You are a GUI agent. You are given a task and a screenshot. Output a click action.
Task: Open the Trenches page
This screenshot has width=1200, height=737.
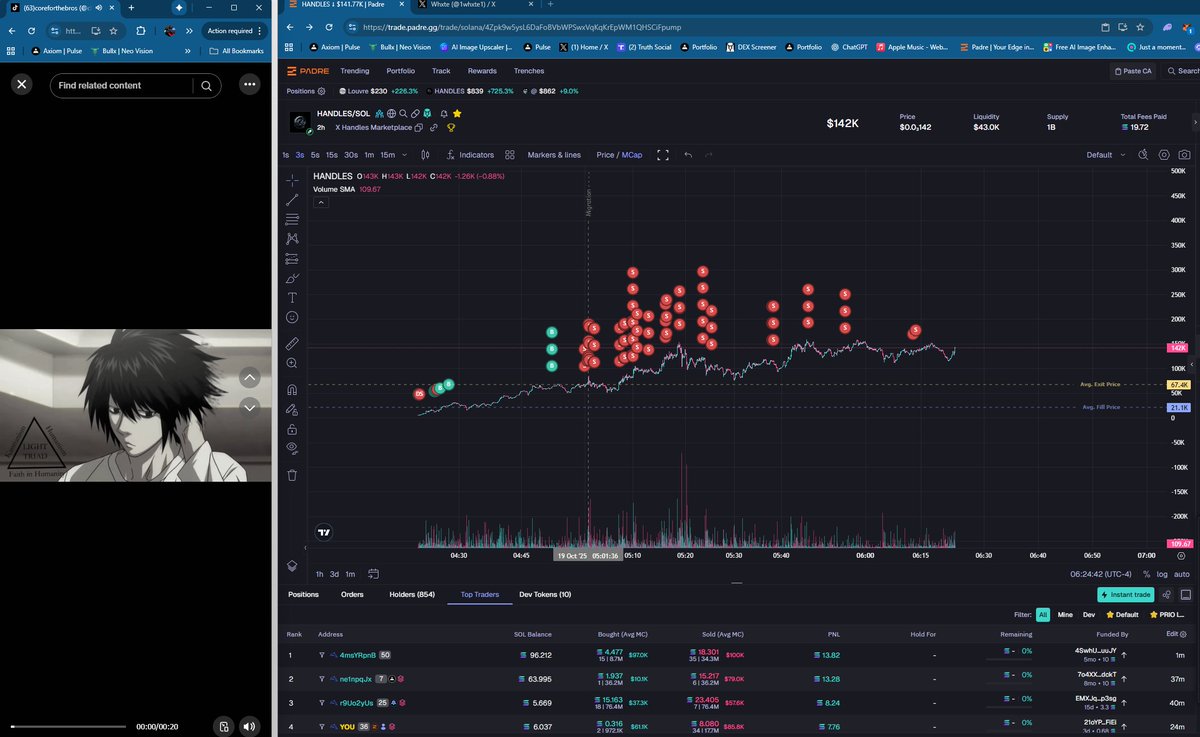click(x=529, y=71)
